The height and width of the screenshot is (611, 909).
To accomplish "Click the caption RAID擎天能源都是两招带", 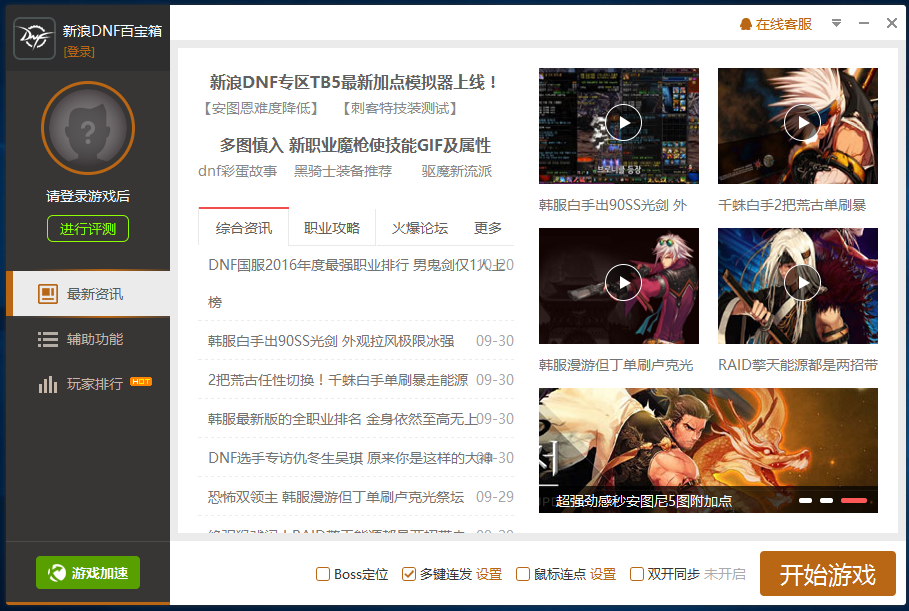I will click(x=798, y=365).
